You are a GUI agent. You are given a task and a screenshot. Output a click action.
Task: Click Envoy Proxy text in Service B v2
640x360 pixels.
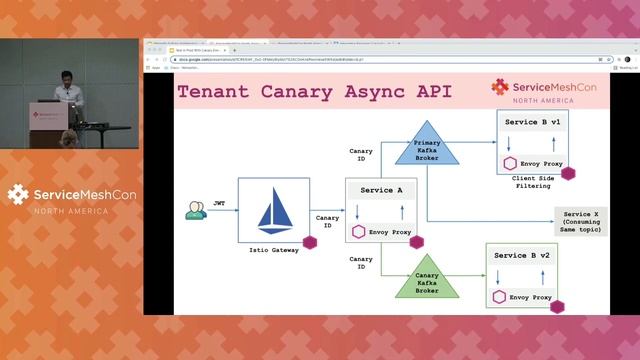tap(530, 298)
